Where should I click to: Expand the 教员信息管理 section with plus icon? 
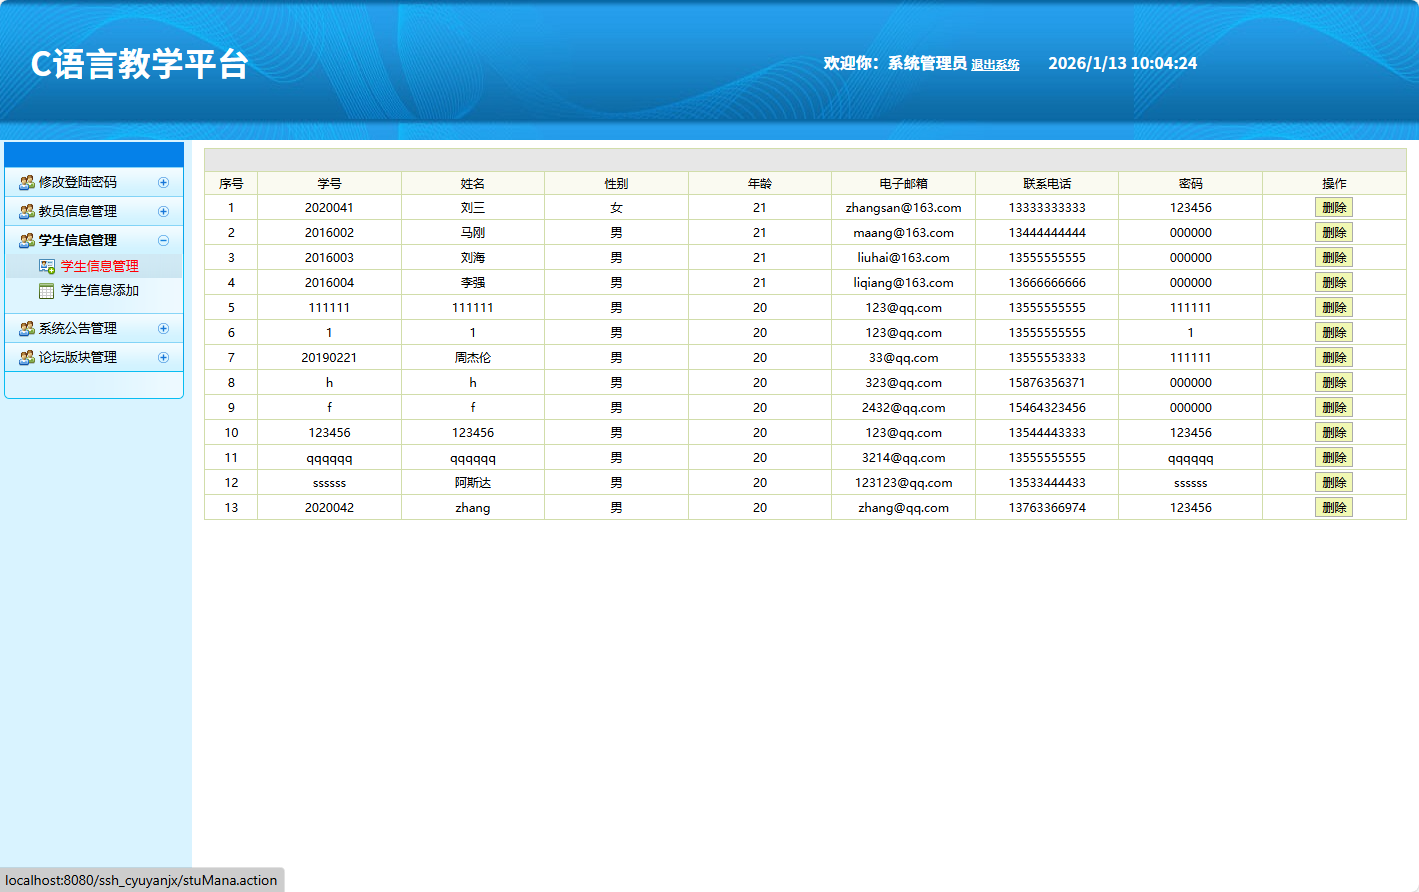click(163, 212)
